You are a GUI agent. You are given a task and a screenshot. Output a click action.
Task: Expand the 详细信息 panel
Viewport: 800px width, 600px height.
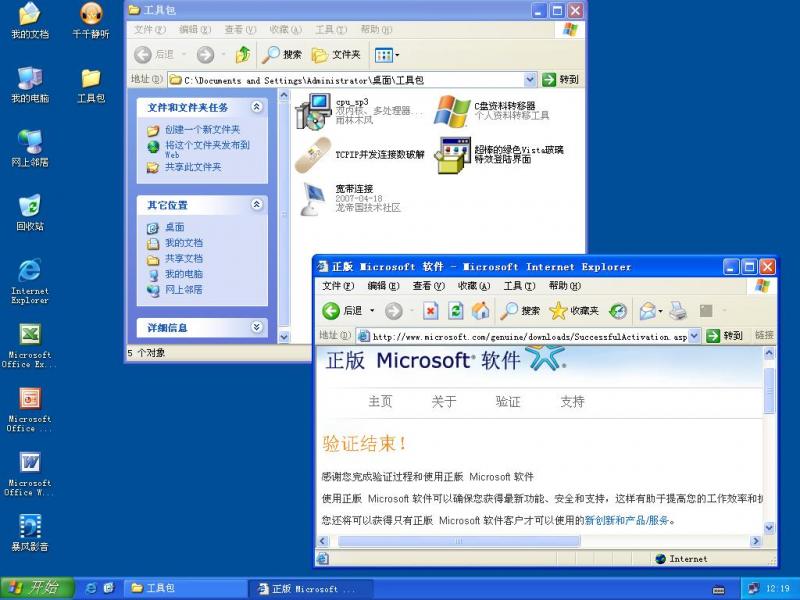(257, 327)
